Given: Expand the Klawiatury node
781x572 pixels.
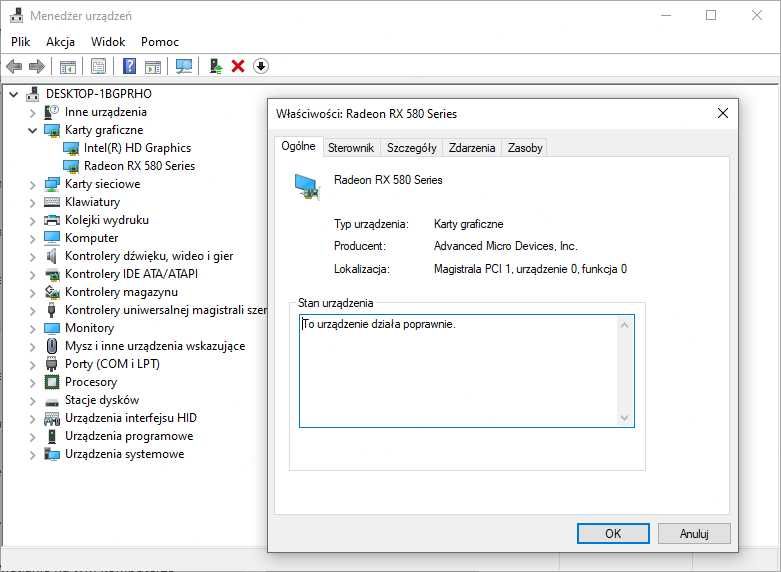Looking at the screenshot, I should [32, 203].
